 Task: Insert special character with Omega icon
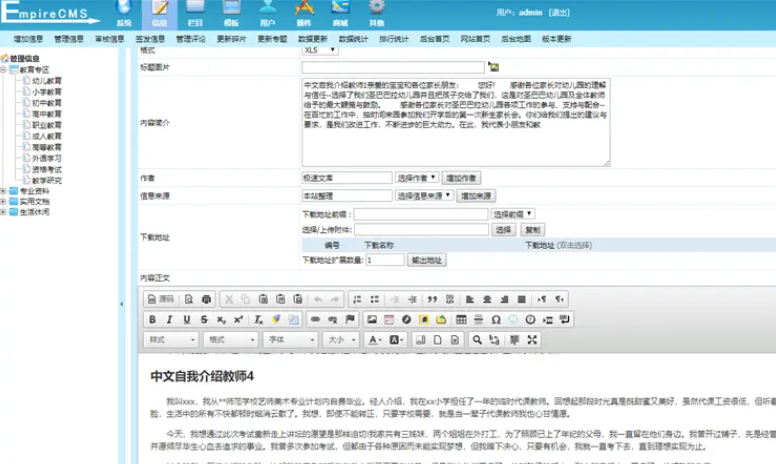496,320
